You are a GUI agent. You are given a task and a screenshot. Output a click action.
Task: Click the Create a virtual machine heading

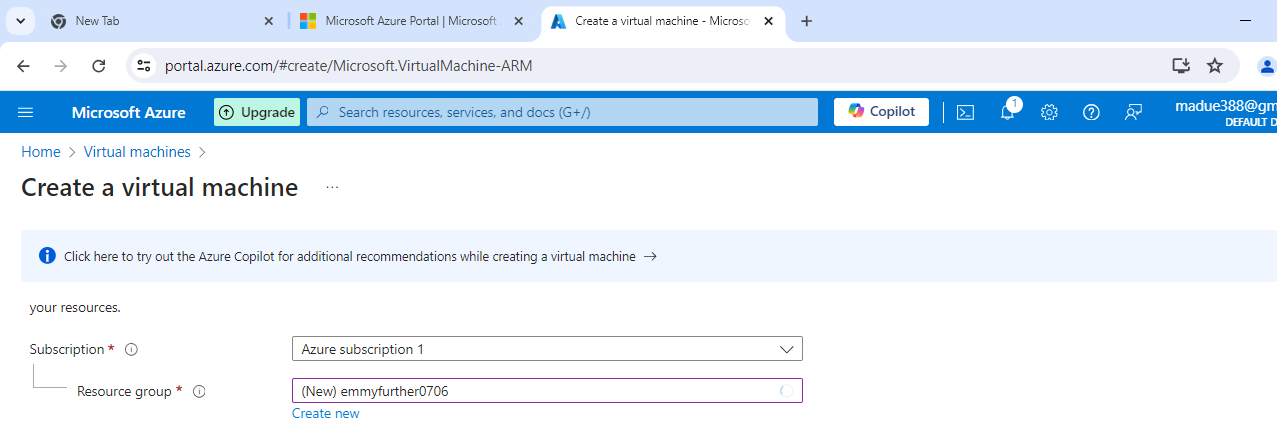coord(160,187)
